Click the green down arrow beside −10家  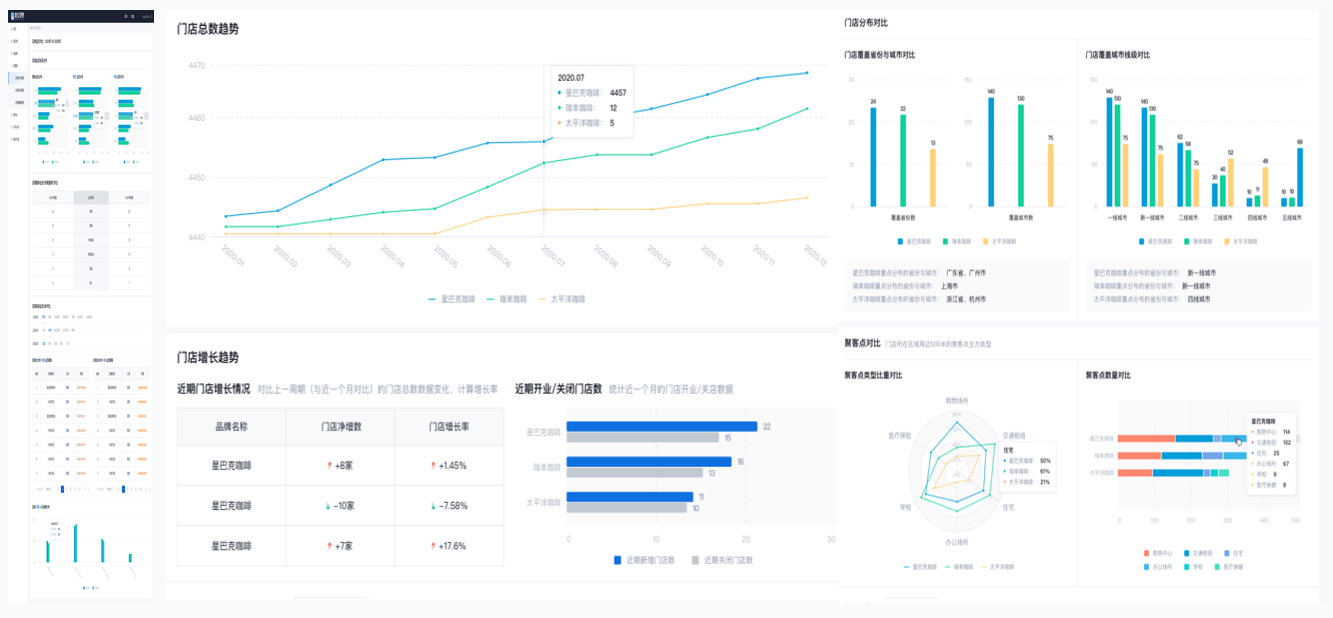tap(327, 506)
